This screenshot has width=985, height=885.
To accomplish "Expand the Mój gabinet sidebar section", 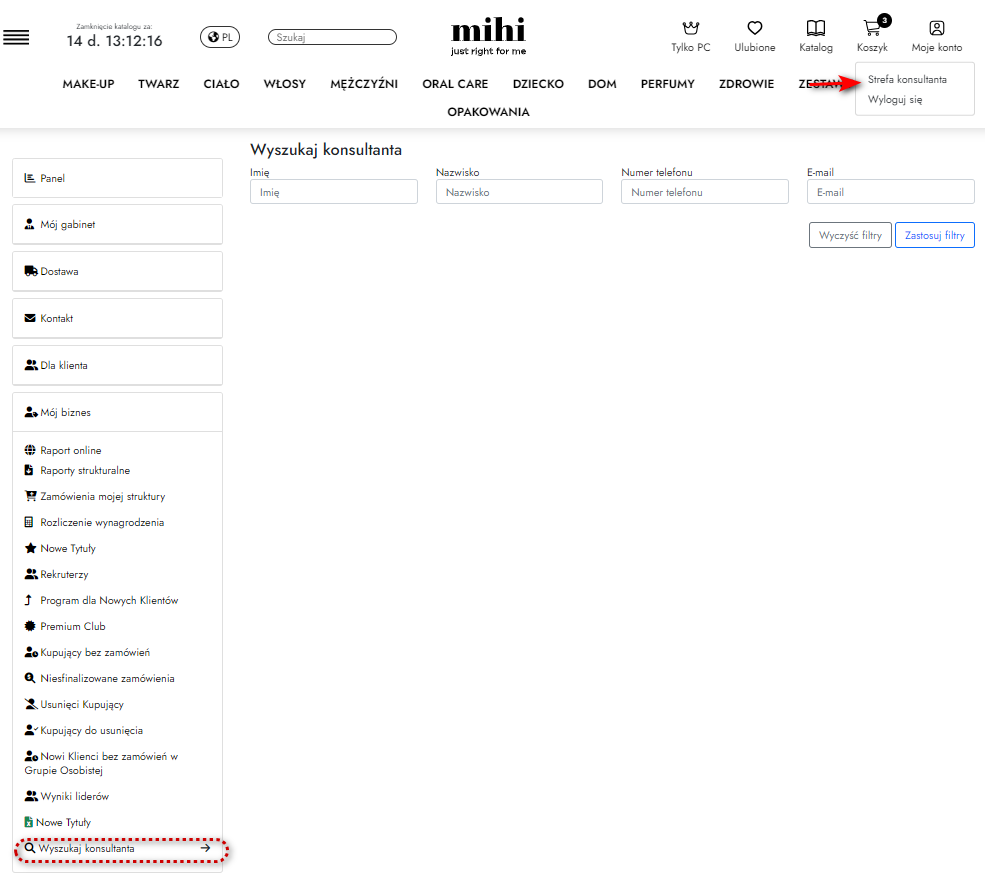I will 117,225.
